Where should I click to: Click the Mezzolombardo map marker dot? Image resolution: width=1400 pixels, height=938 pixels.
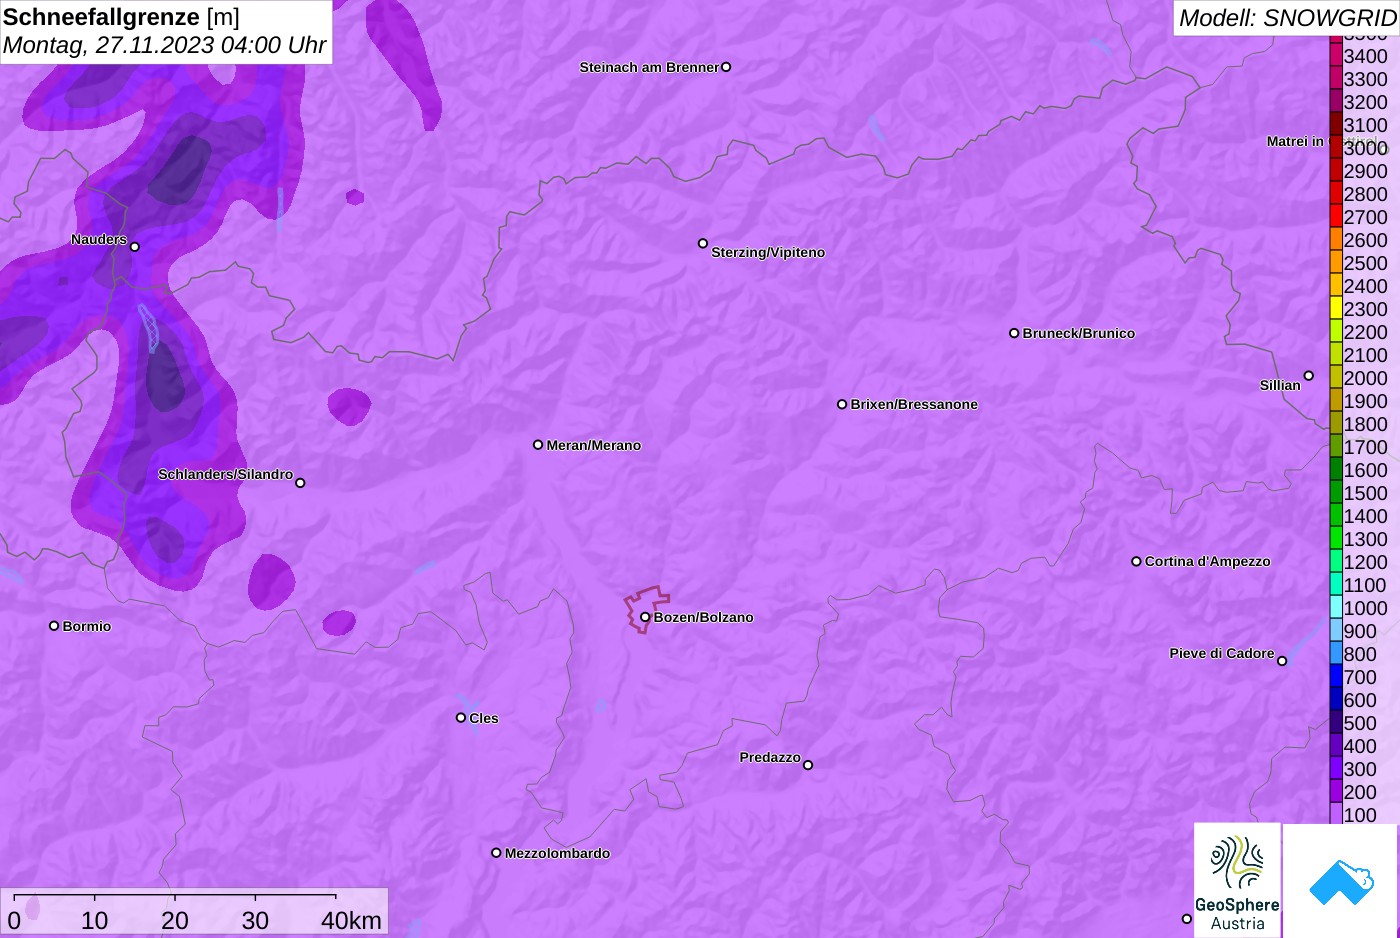point(496,853)
